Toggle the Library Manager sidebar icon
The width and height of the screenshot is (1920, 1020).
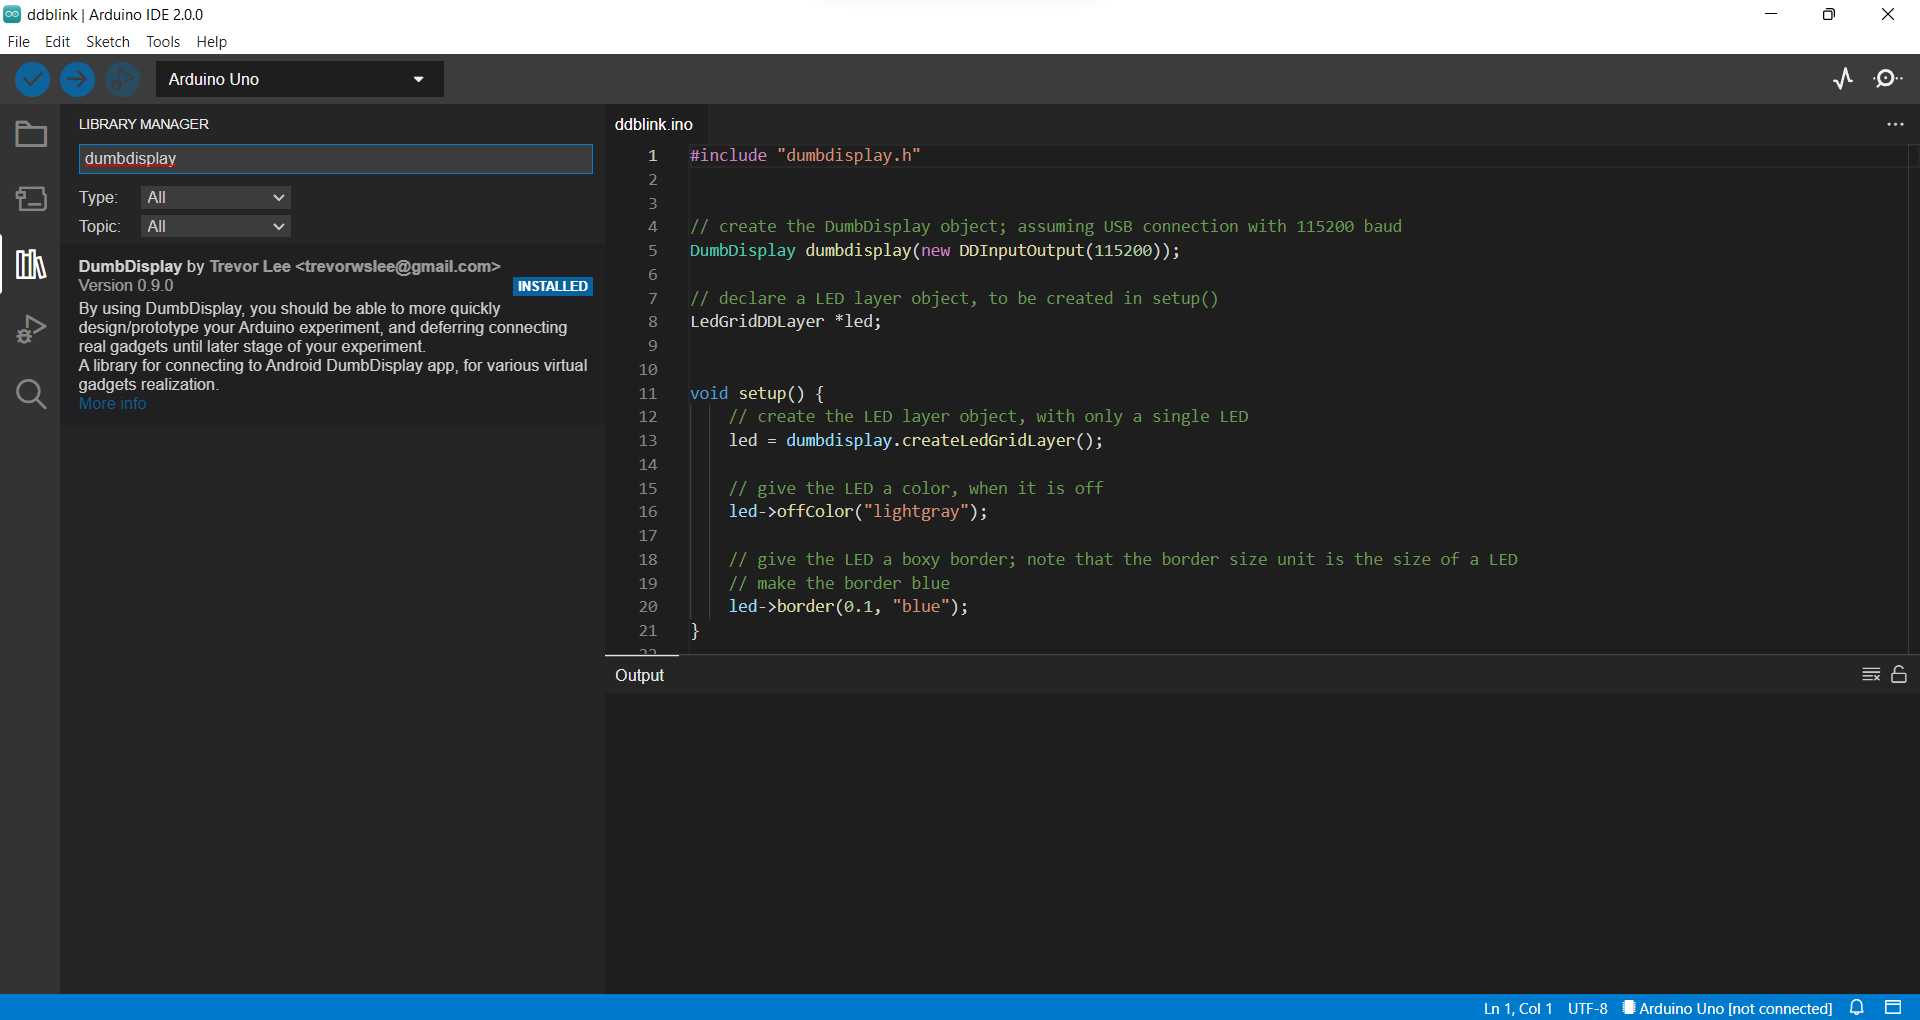pyautogui.click(x=31, y=264)
